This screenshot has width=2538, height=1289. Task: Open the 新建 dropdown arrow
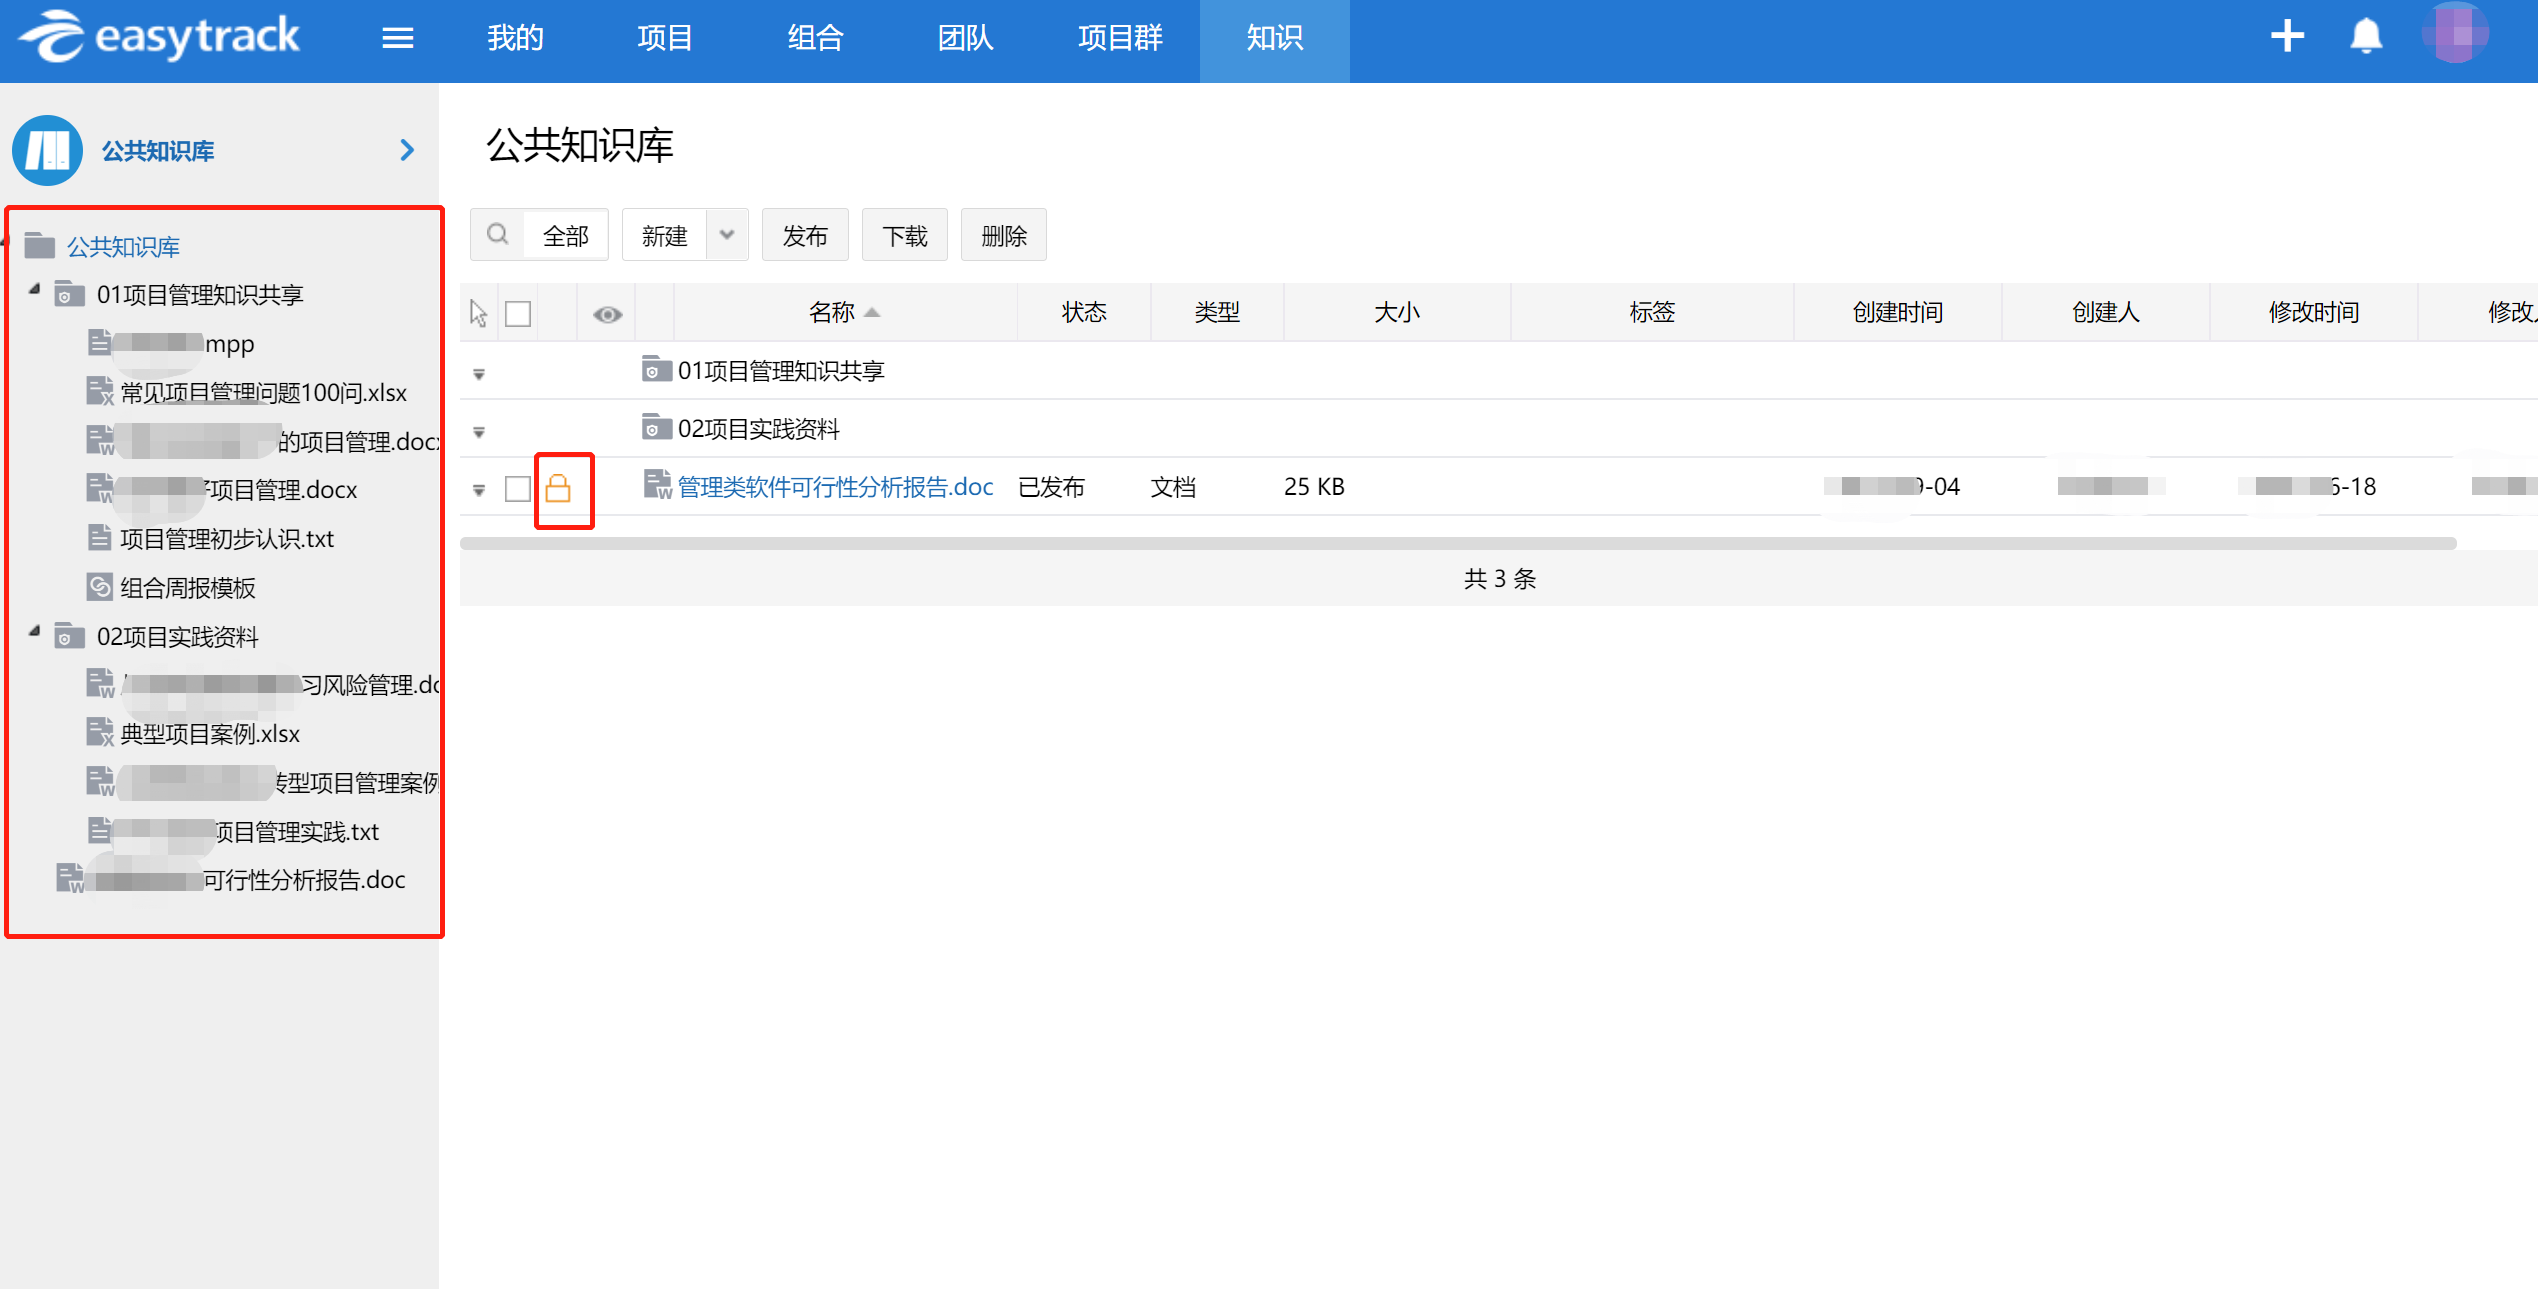727,235
